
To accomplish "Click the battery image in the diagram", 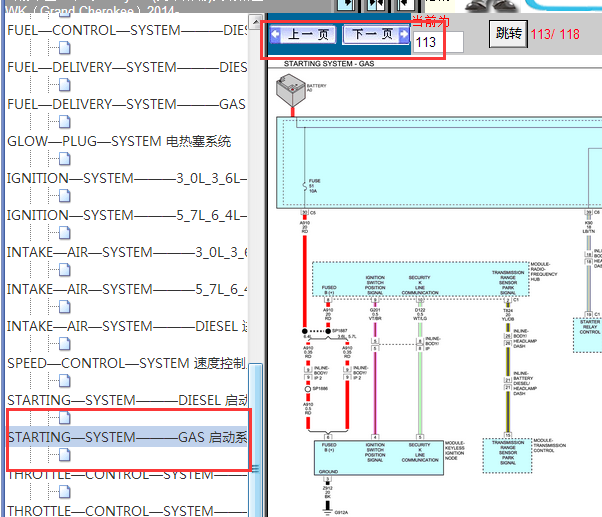I will coord(291,90).
